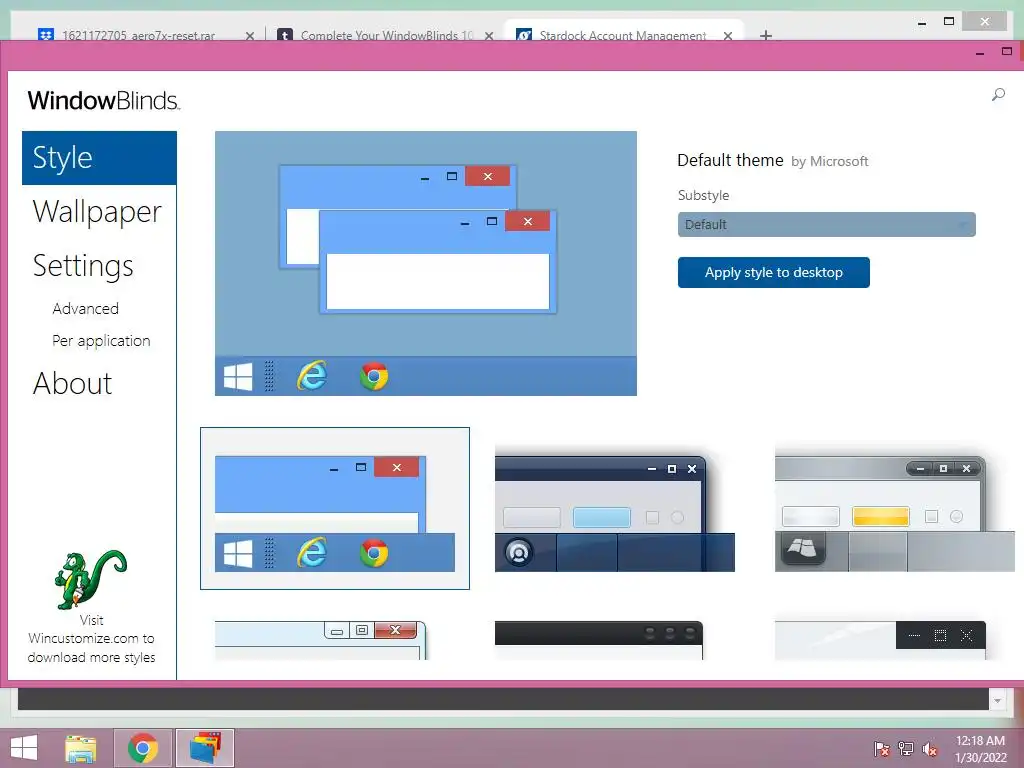Click the Default theme title text

[x=730, y=160]
